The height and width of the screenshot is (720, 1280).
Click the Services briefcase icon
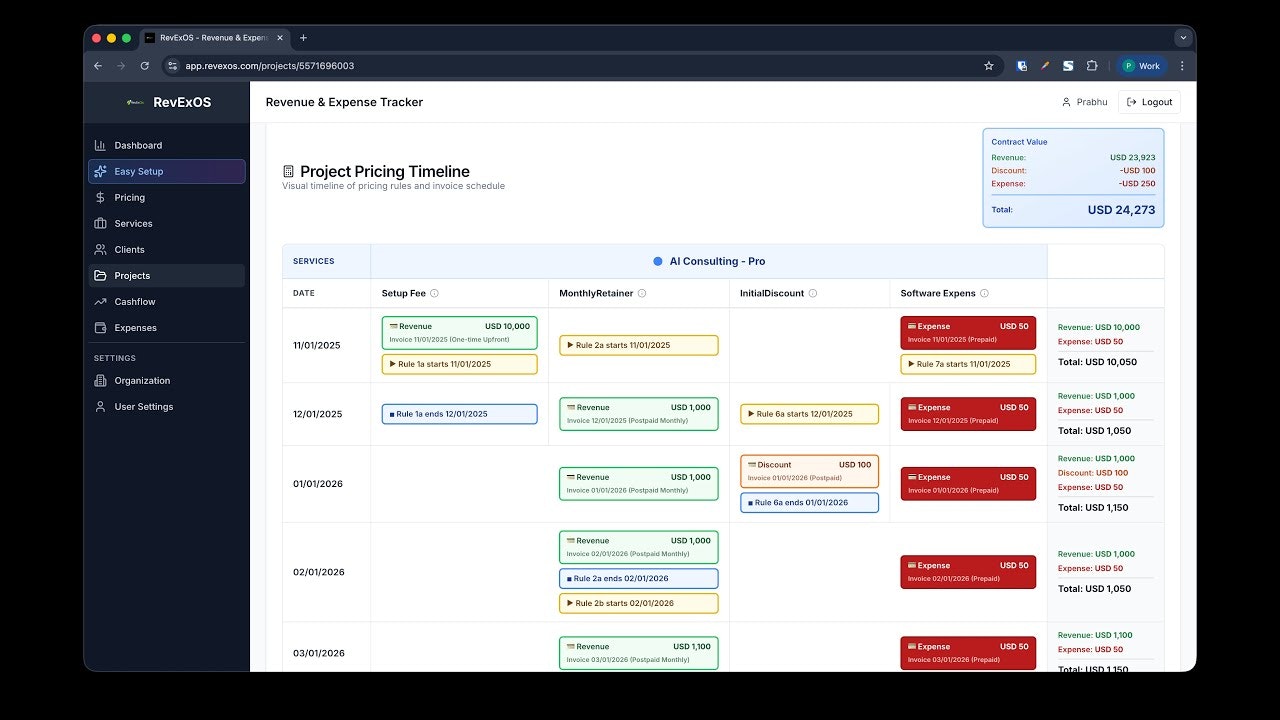coord(100,223)
